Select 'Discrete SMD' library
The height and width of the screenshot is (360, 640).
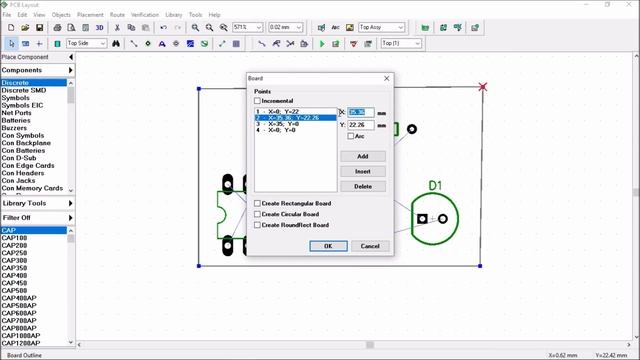[x=24, y=90]
